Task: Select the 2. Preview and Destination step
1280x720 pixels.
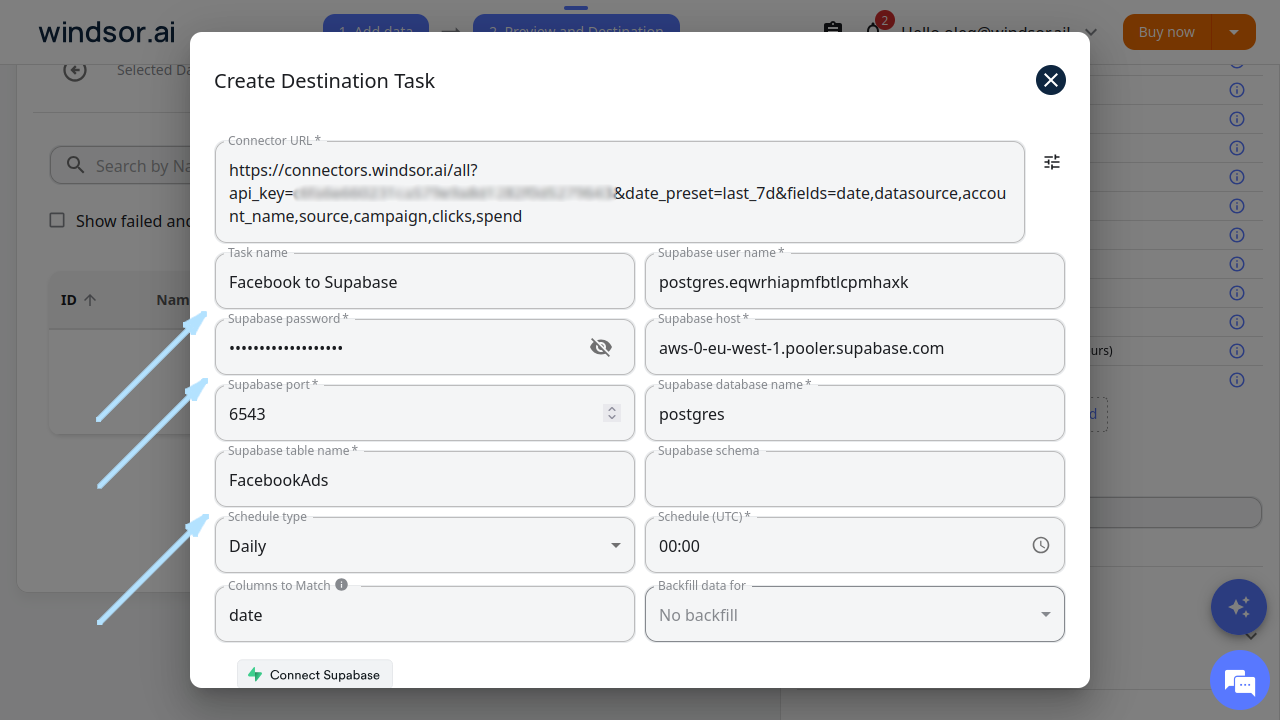Action: 576,31
